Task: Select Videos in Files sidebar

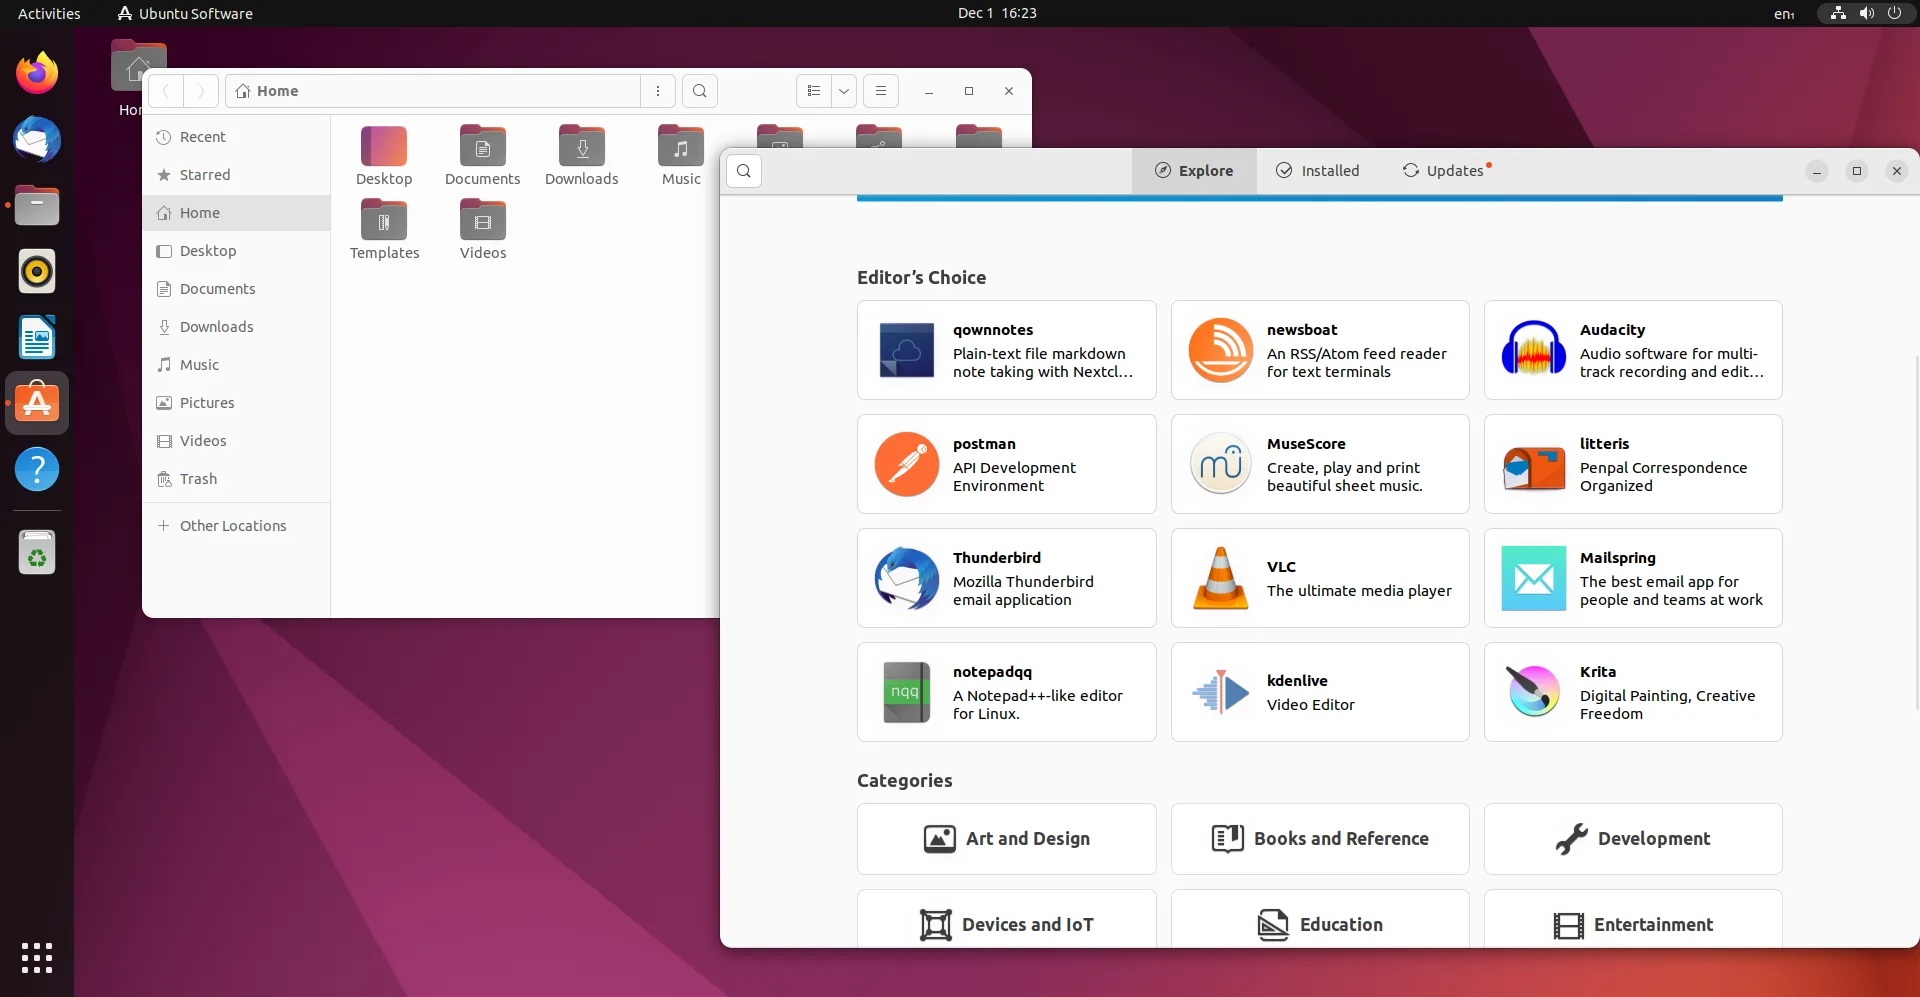Action: [x=237, y=441]
